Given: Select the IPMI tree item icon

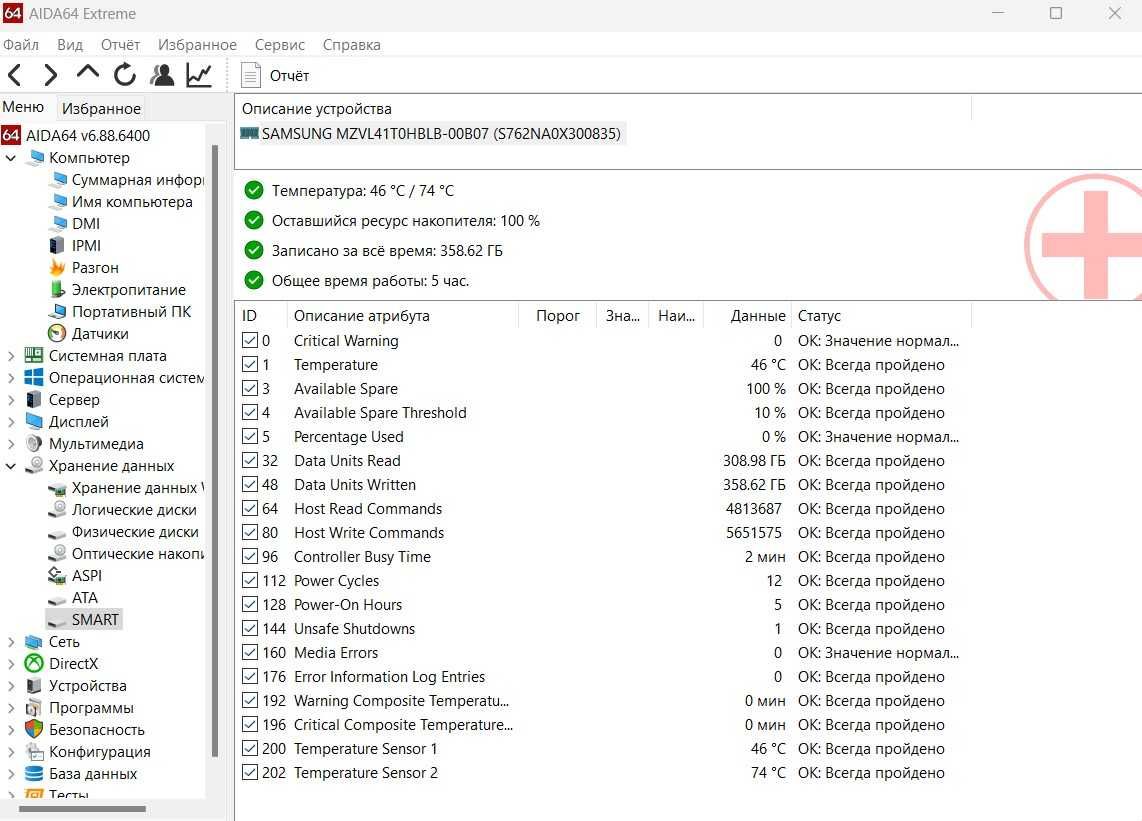Looking at the screenshot, I should click(x=56, y=245).
